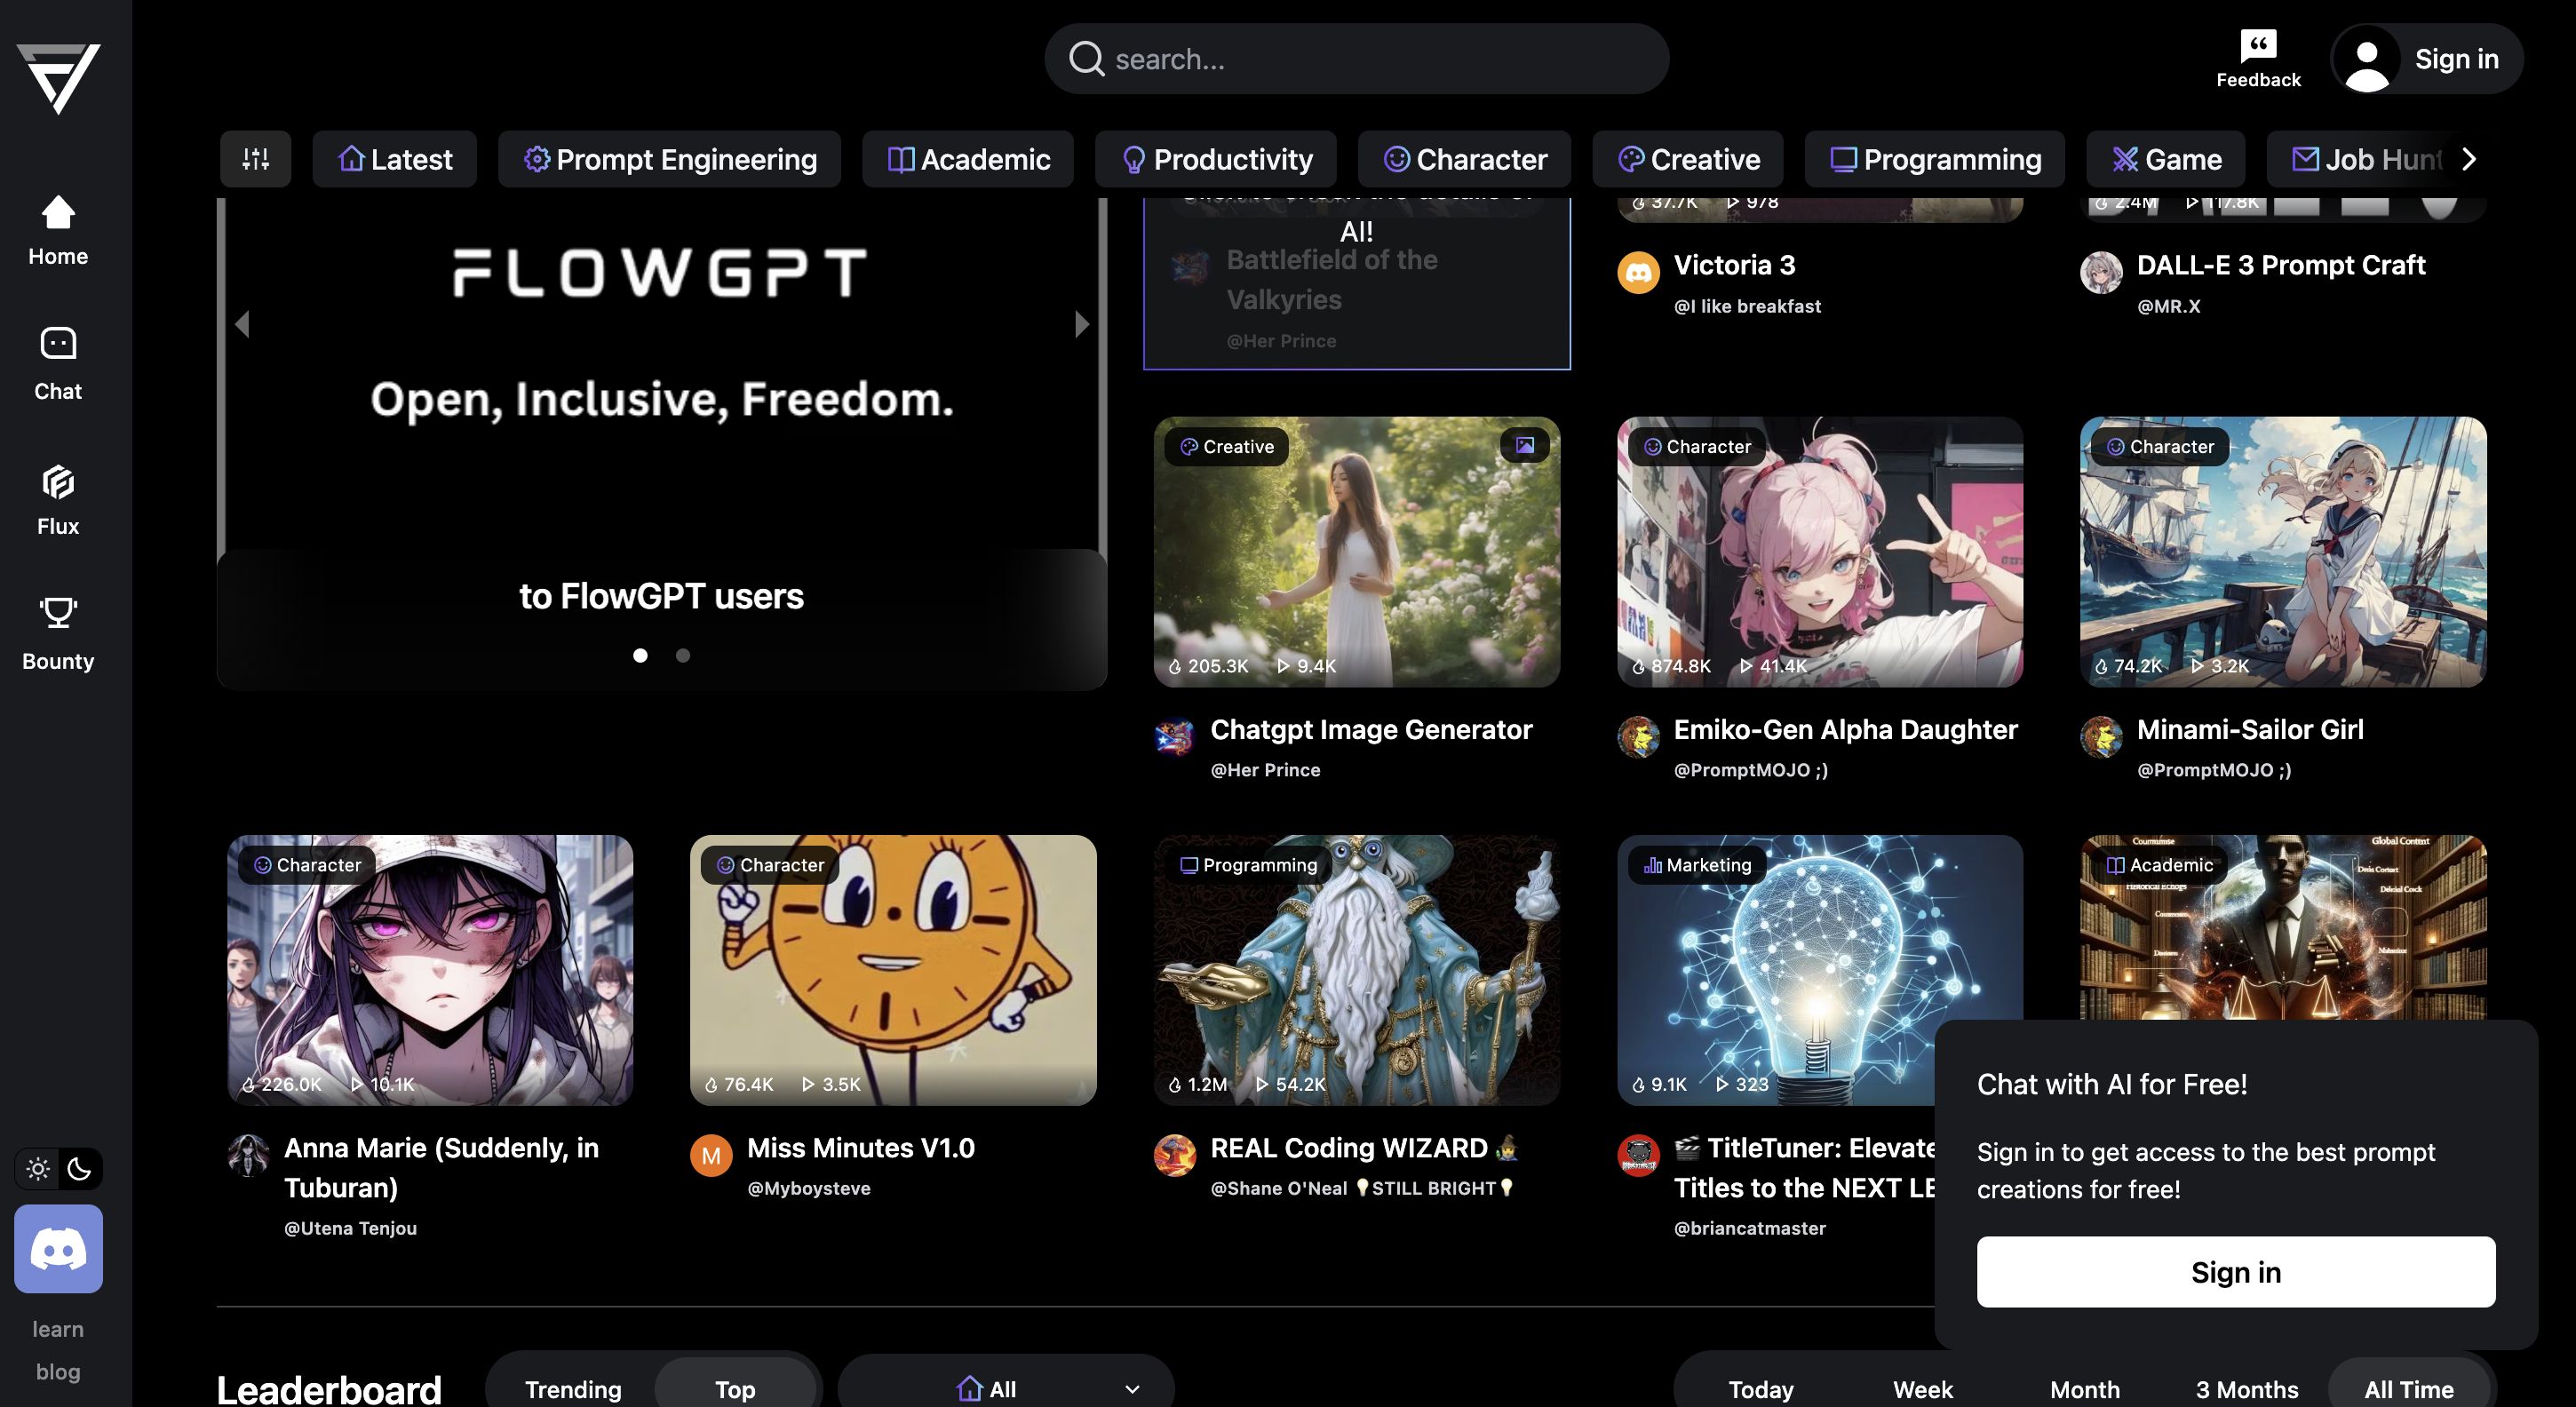Image resolution: width=2576 pixels, height=1407 pixels.
Task: Select the Latest category tab
Action: pos(394,159)
